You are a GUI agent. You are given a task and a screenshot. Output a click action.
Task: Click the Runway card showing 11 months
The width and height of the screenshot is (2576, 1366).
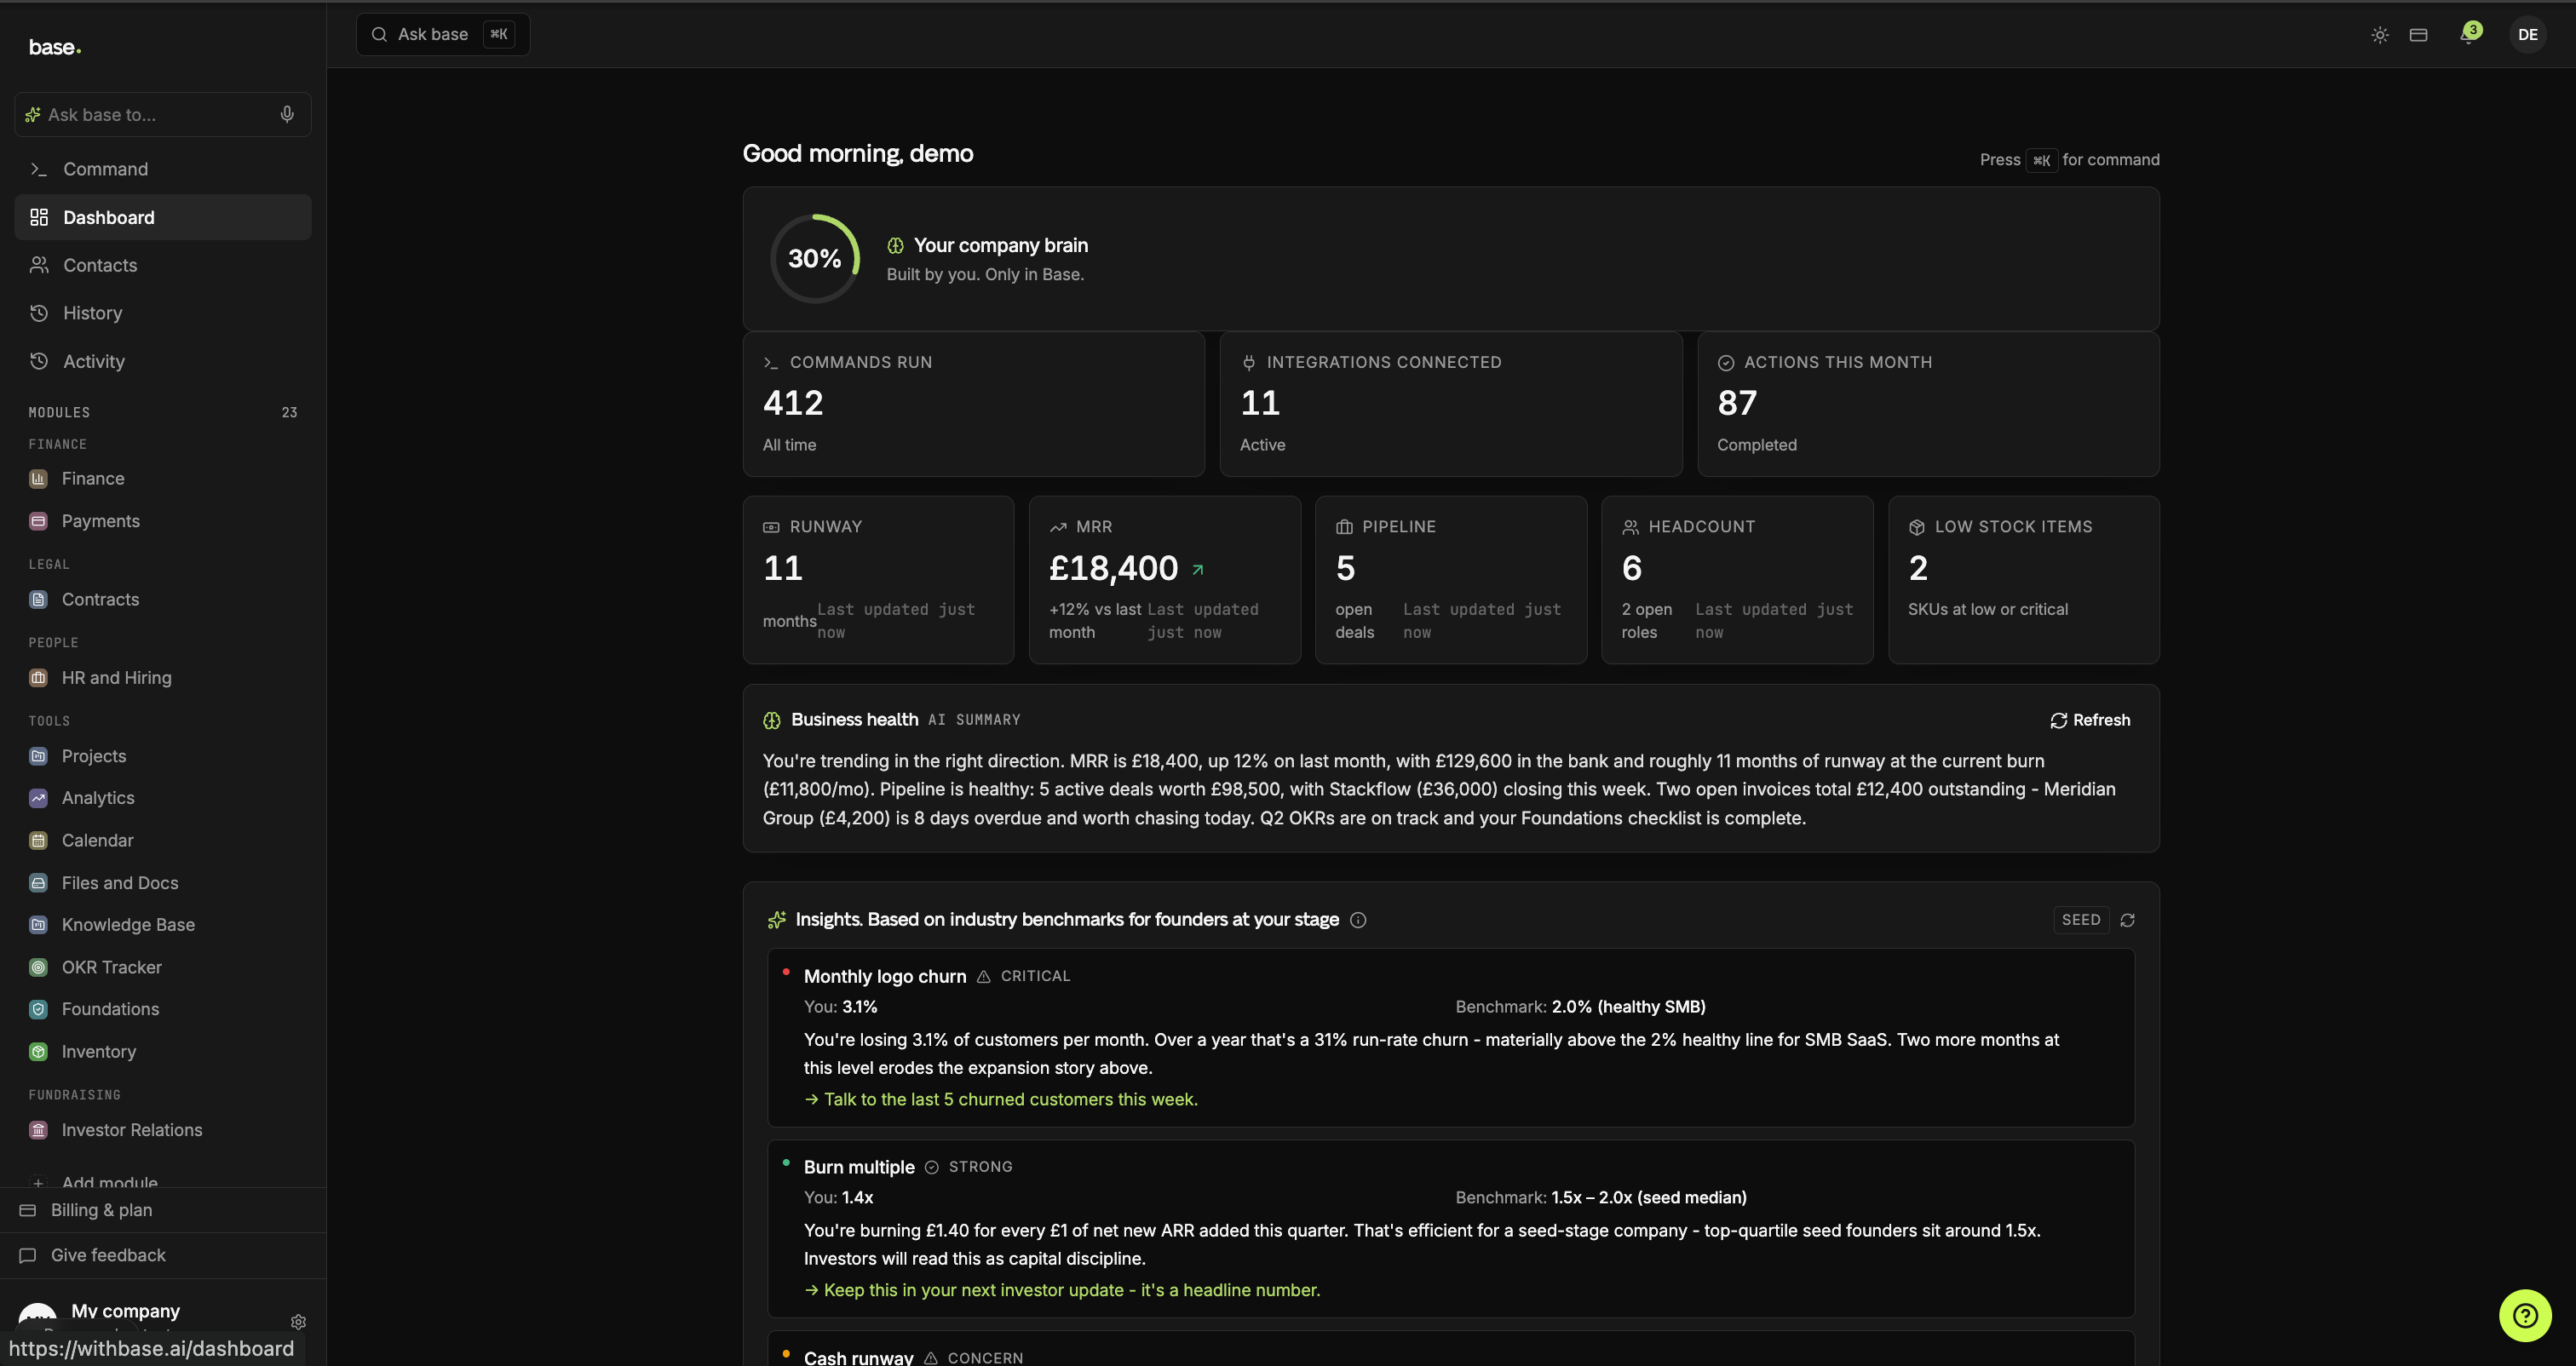click(878, 580)
